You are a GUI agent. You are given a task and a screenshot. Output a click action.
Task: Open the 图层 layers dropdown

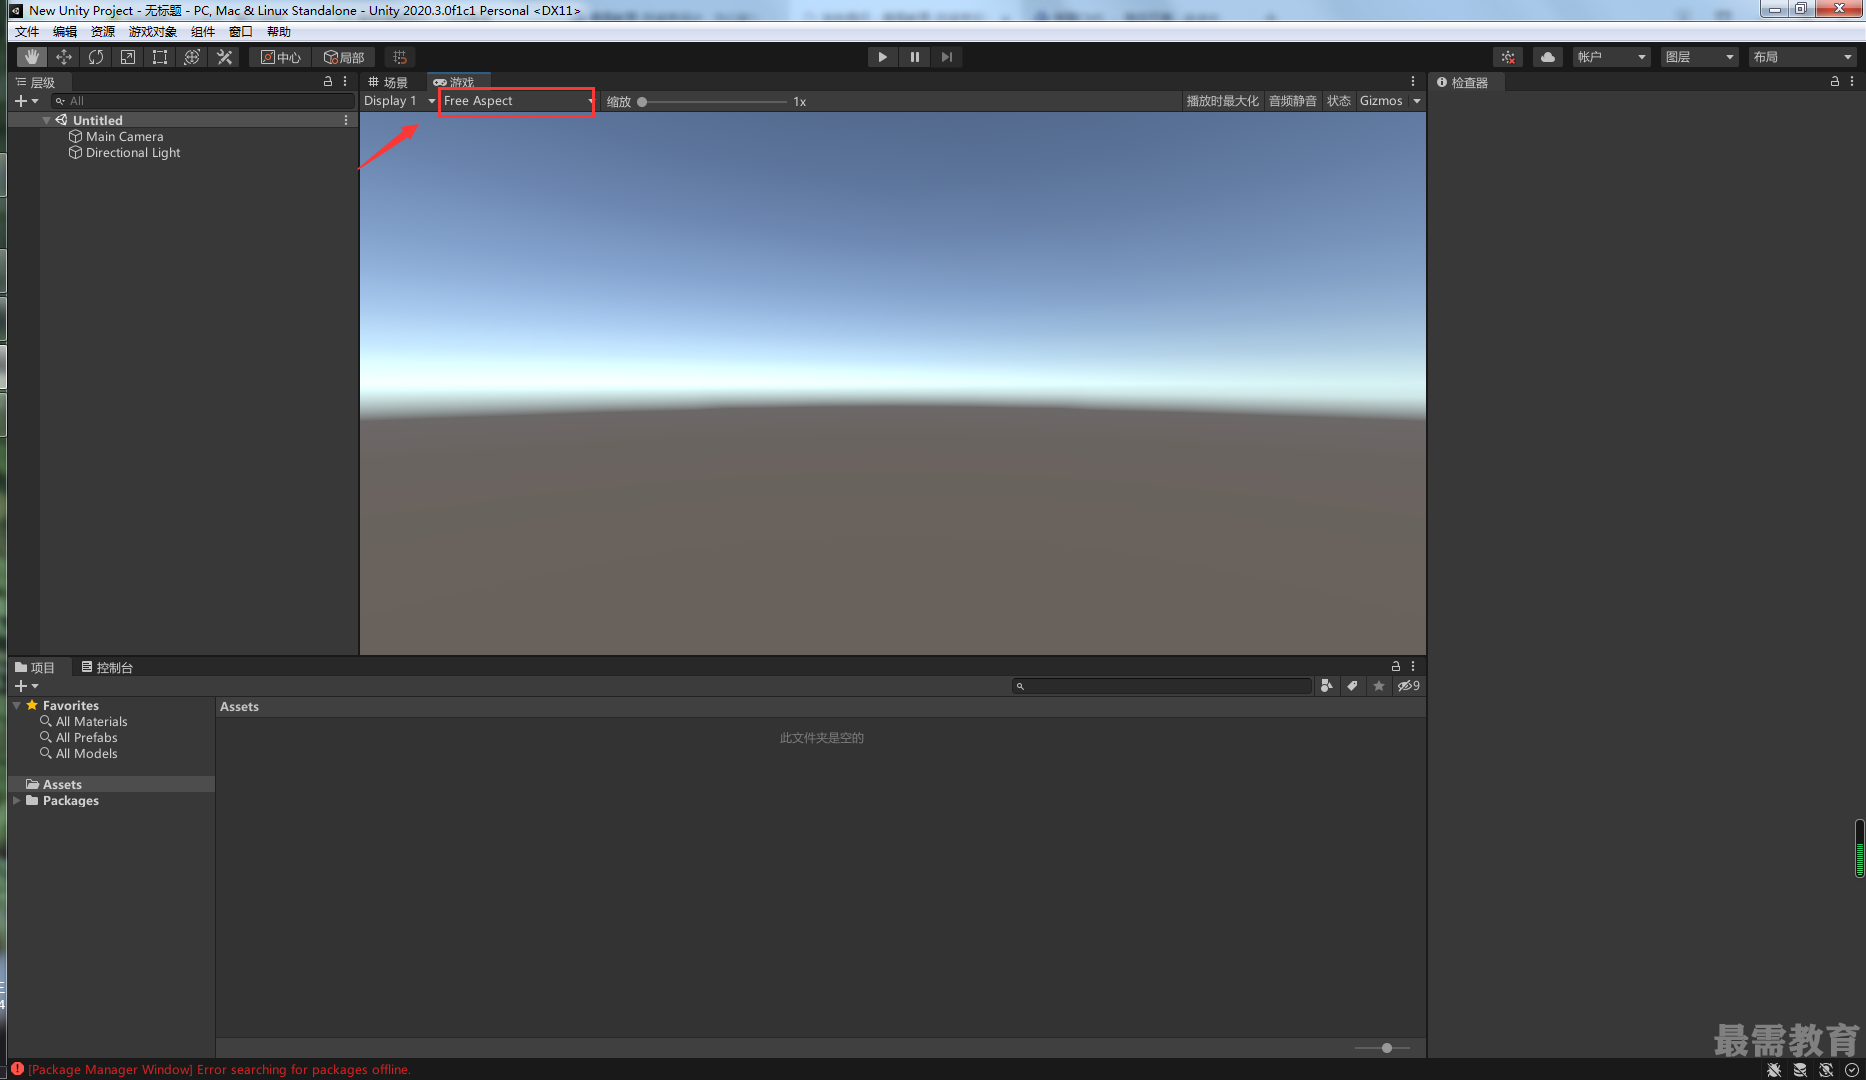(1699, 57)
